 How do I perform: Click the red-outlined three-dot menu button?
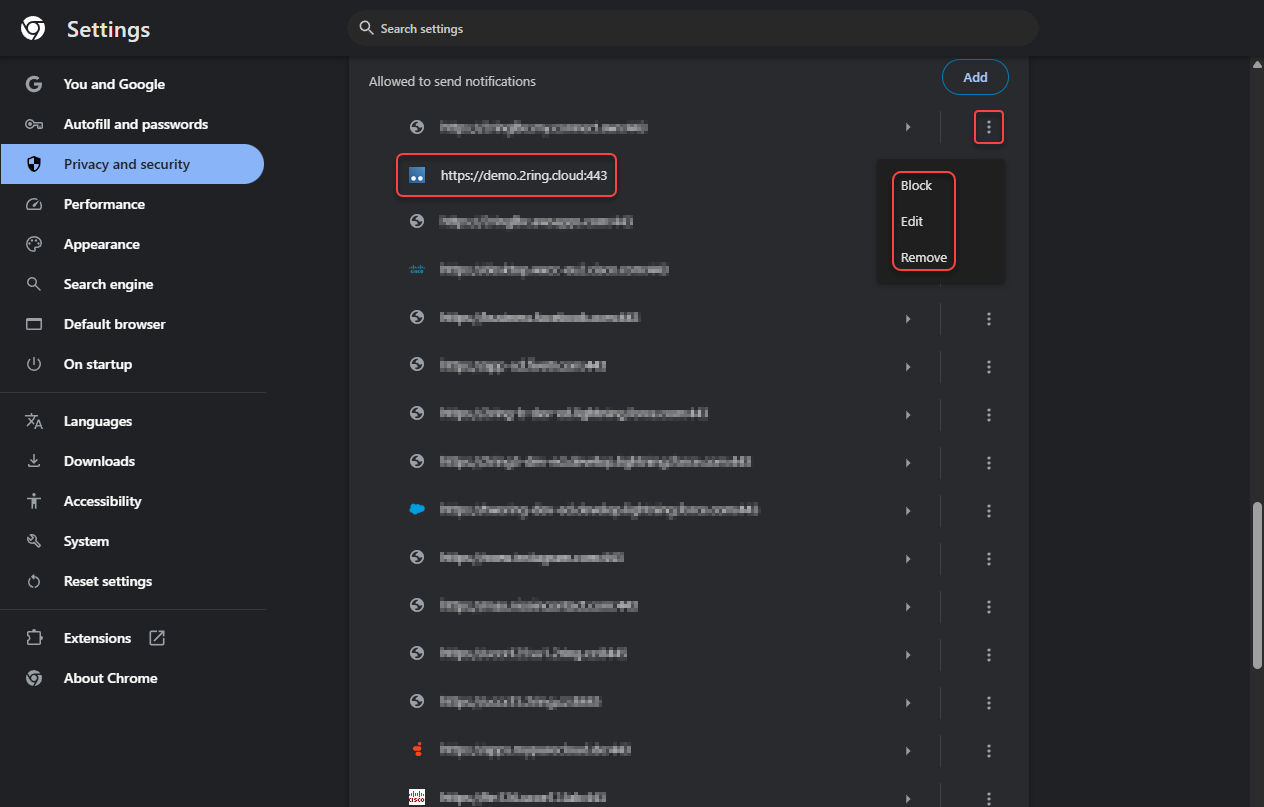point(989,127)
